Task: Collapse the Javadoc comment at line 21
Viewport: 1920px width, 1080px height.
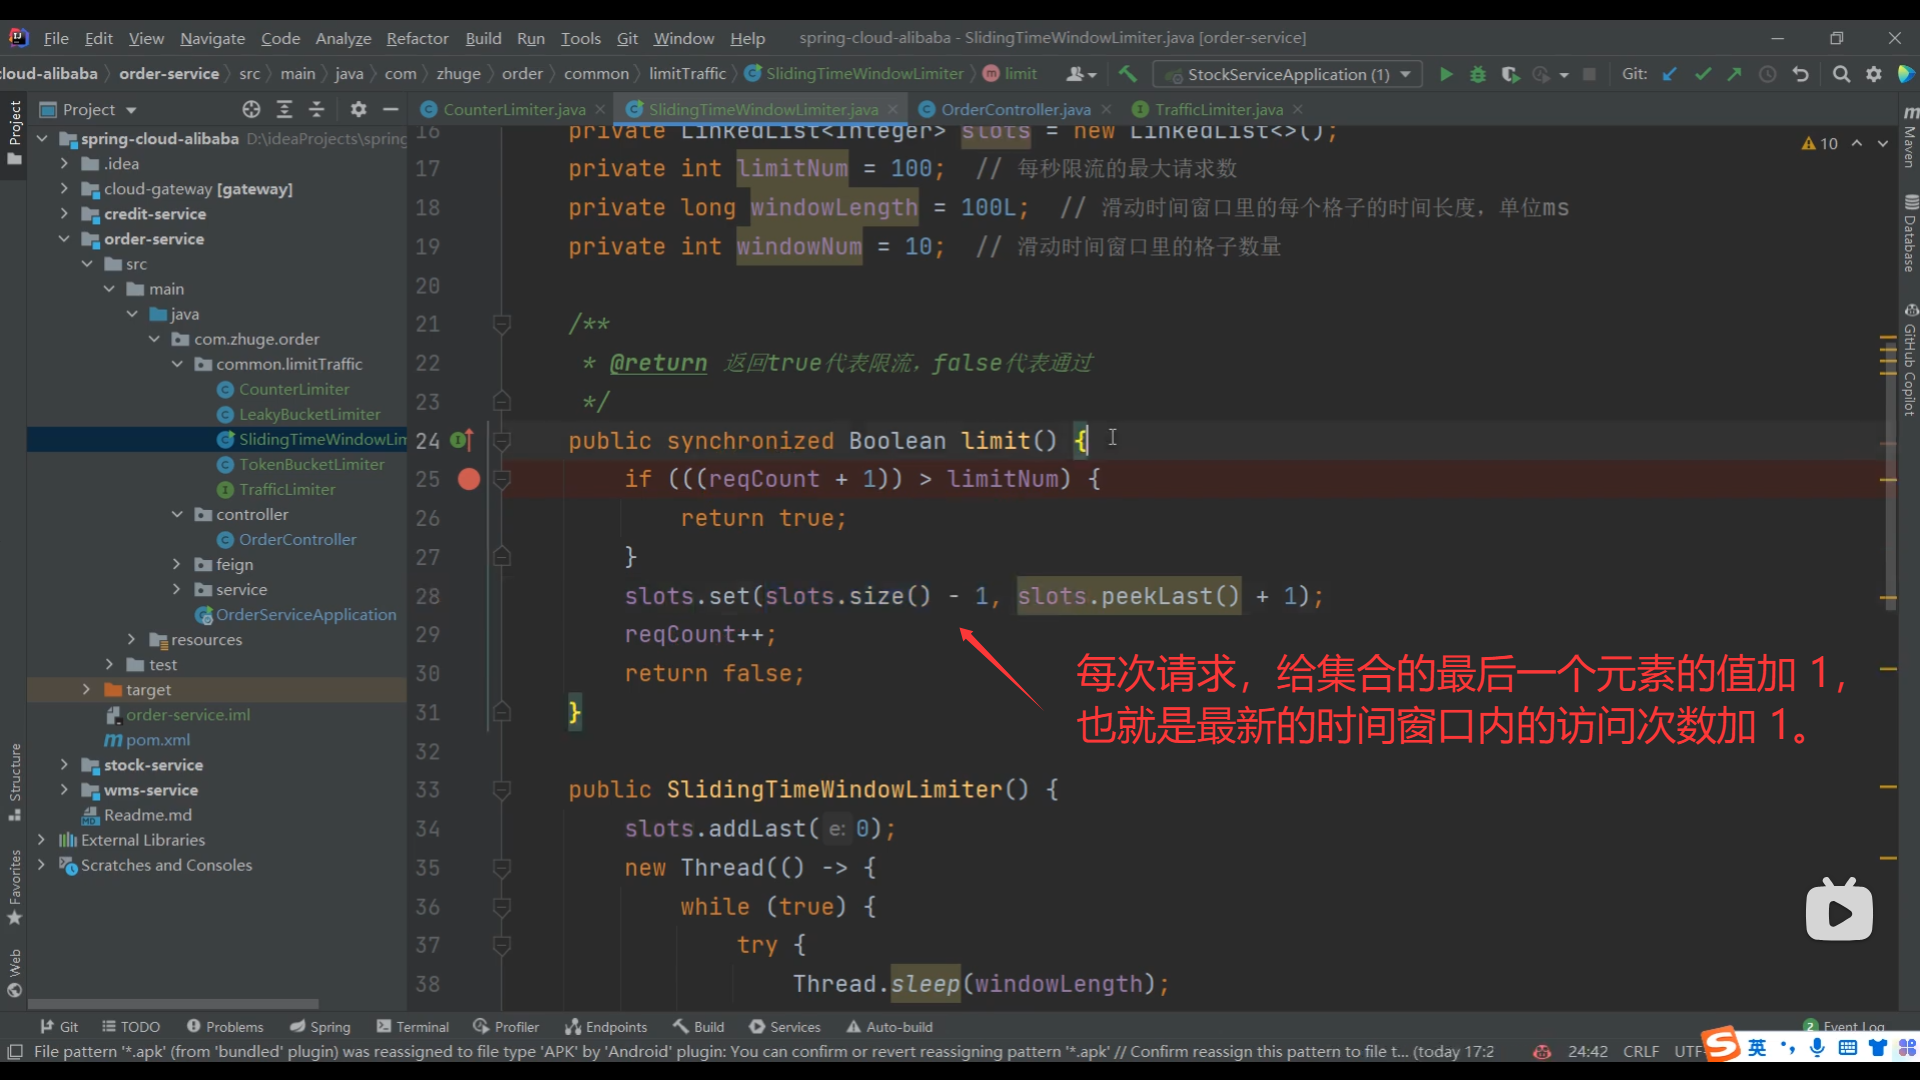Action: click(502, 324)
